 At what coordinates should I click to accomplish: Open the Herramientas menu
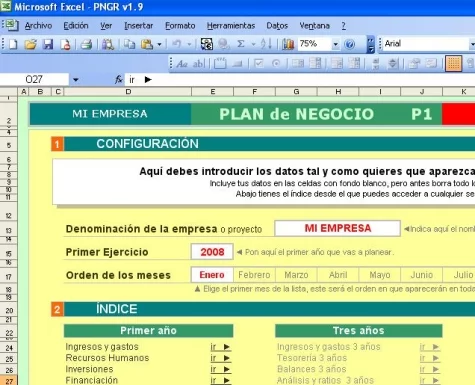(x=231, y=26)
